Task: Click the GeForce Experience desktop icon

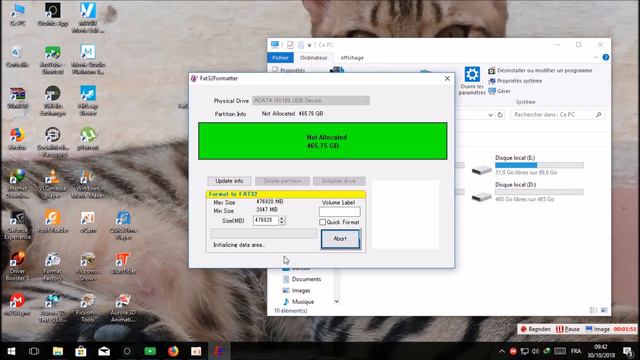Action: tap(17, 224)
